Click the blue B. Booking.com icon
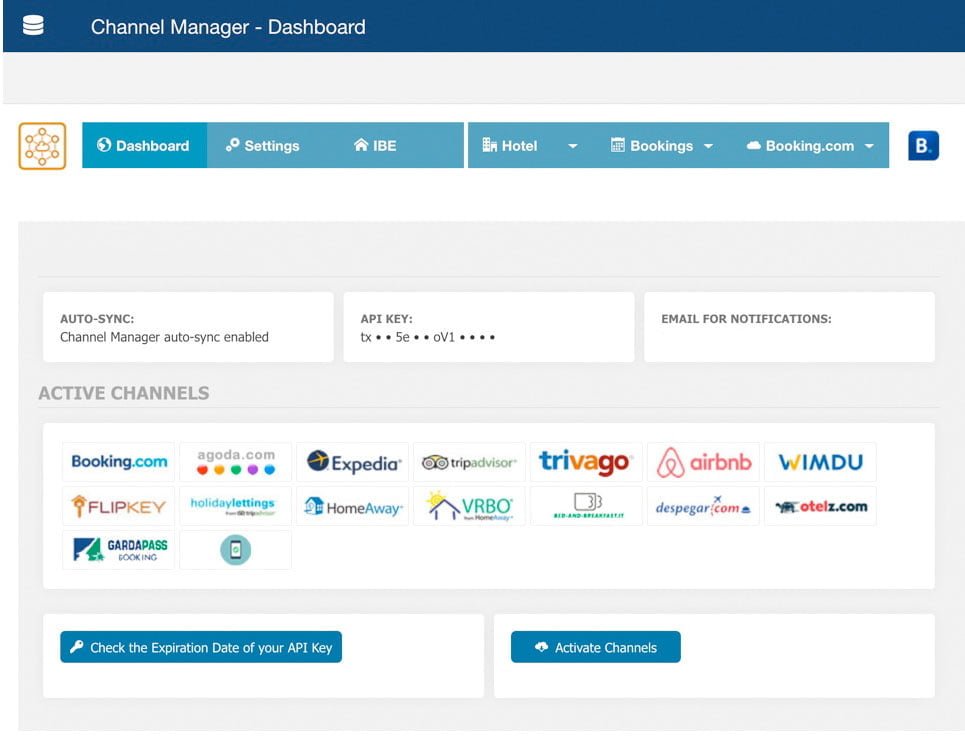This screenshot has height=740, width=965. pos(923,146)
